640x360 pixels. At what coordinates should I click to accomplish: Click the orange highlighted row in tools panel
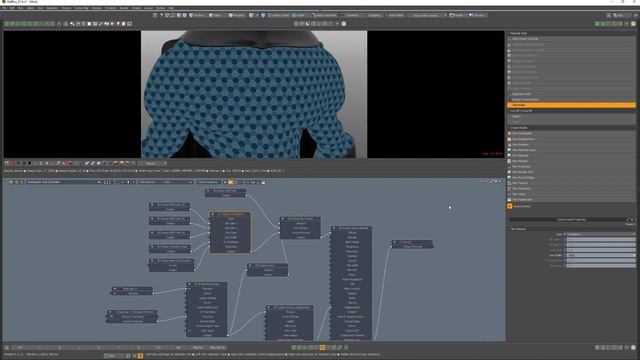pos(571,105)
